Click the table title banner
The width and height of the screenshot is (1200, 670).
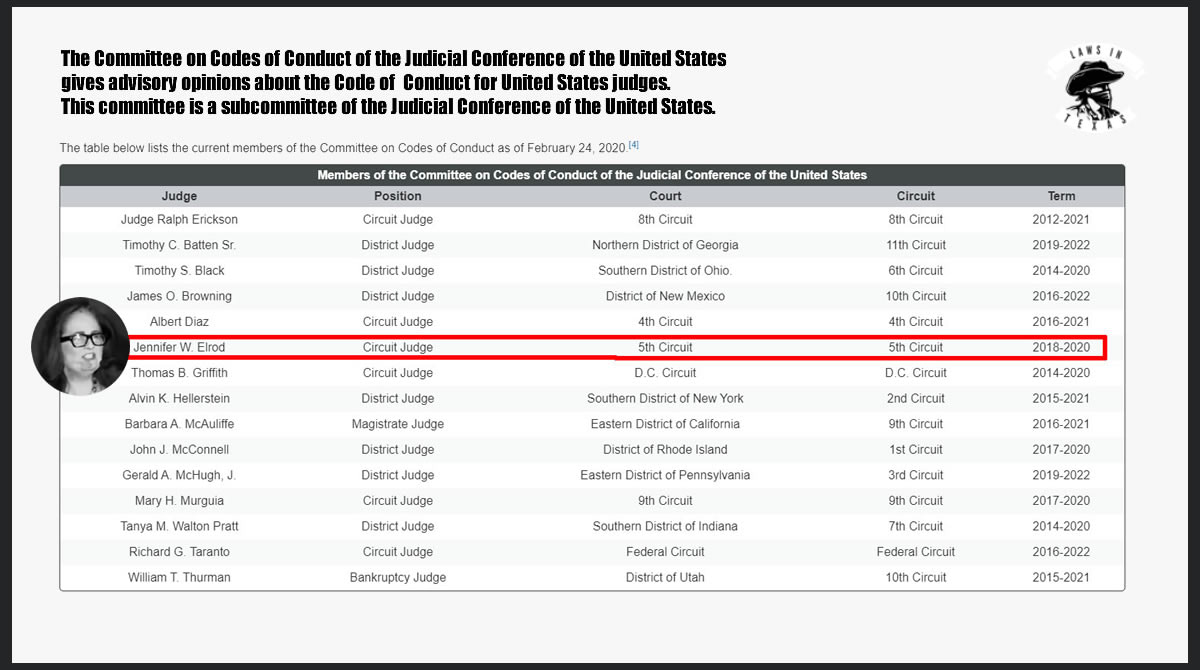pyautogui.click(x=592, y=175)
